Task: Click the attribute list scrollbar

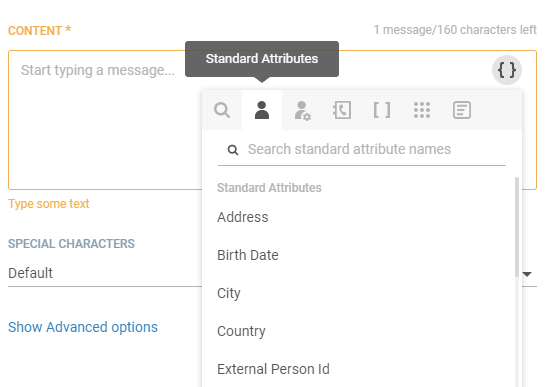Action: coord(517,227)
